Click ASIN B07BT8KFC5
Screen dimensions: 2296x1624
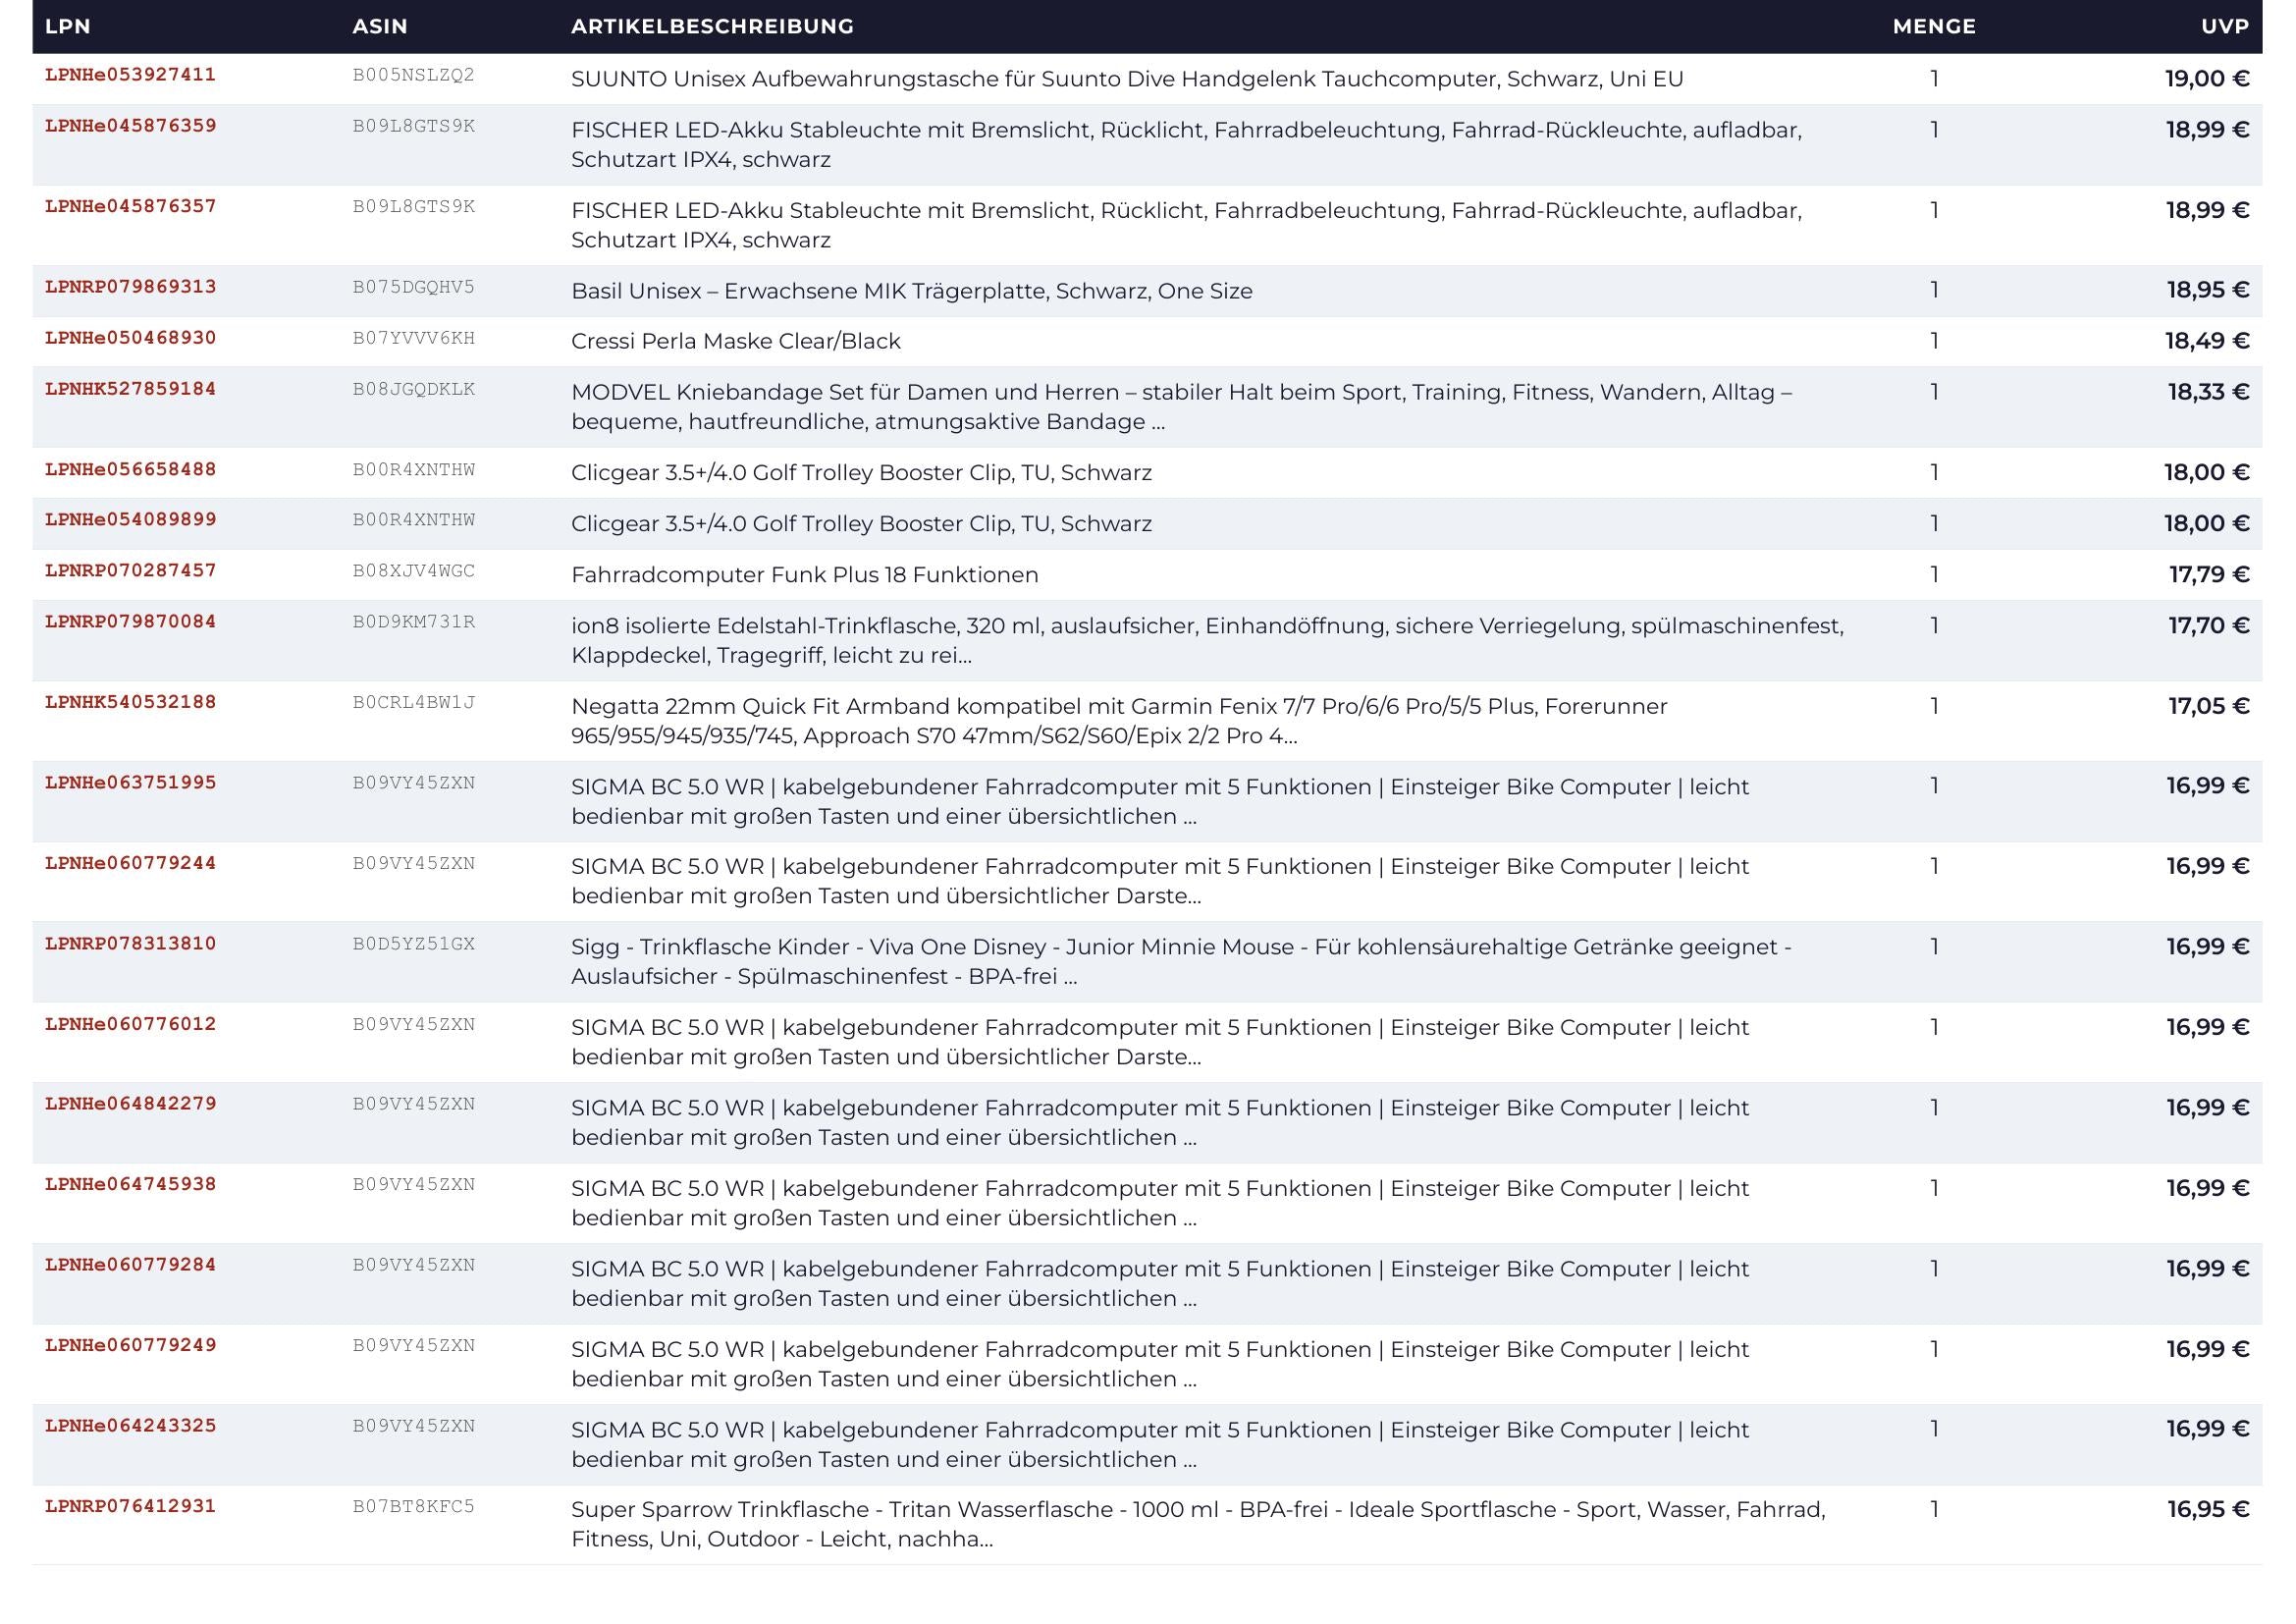tap(413, 1506)
